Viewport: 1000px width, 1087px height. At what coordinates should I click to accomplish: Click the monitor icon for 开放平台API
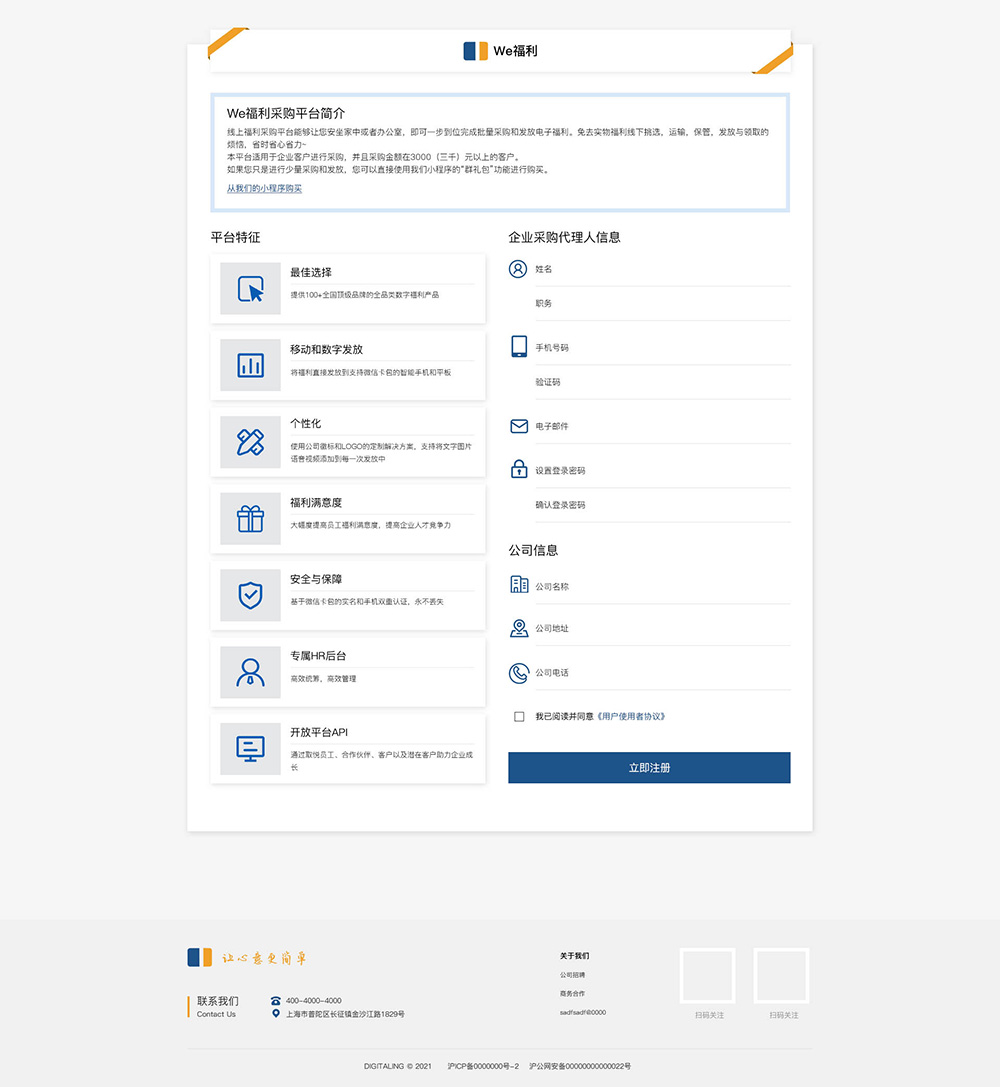tap(250, 748)
